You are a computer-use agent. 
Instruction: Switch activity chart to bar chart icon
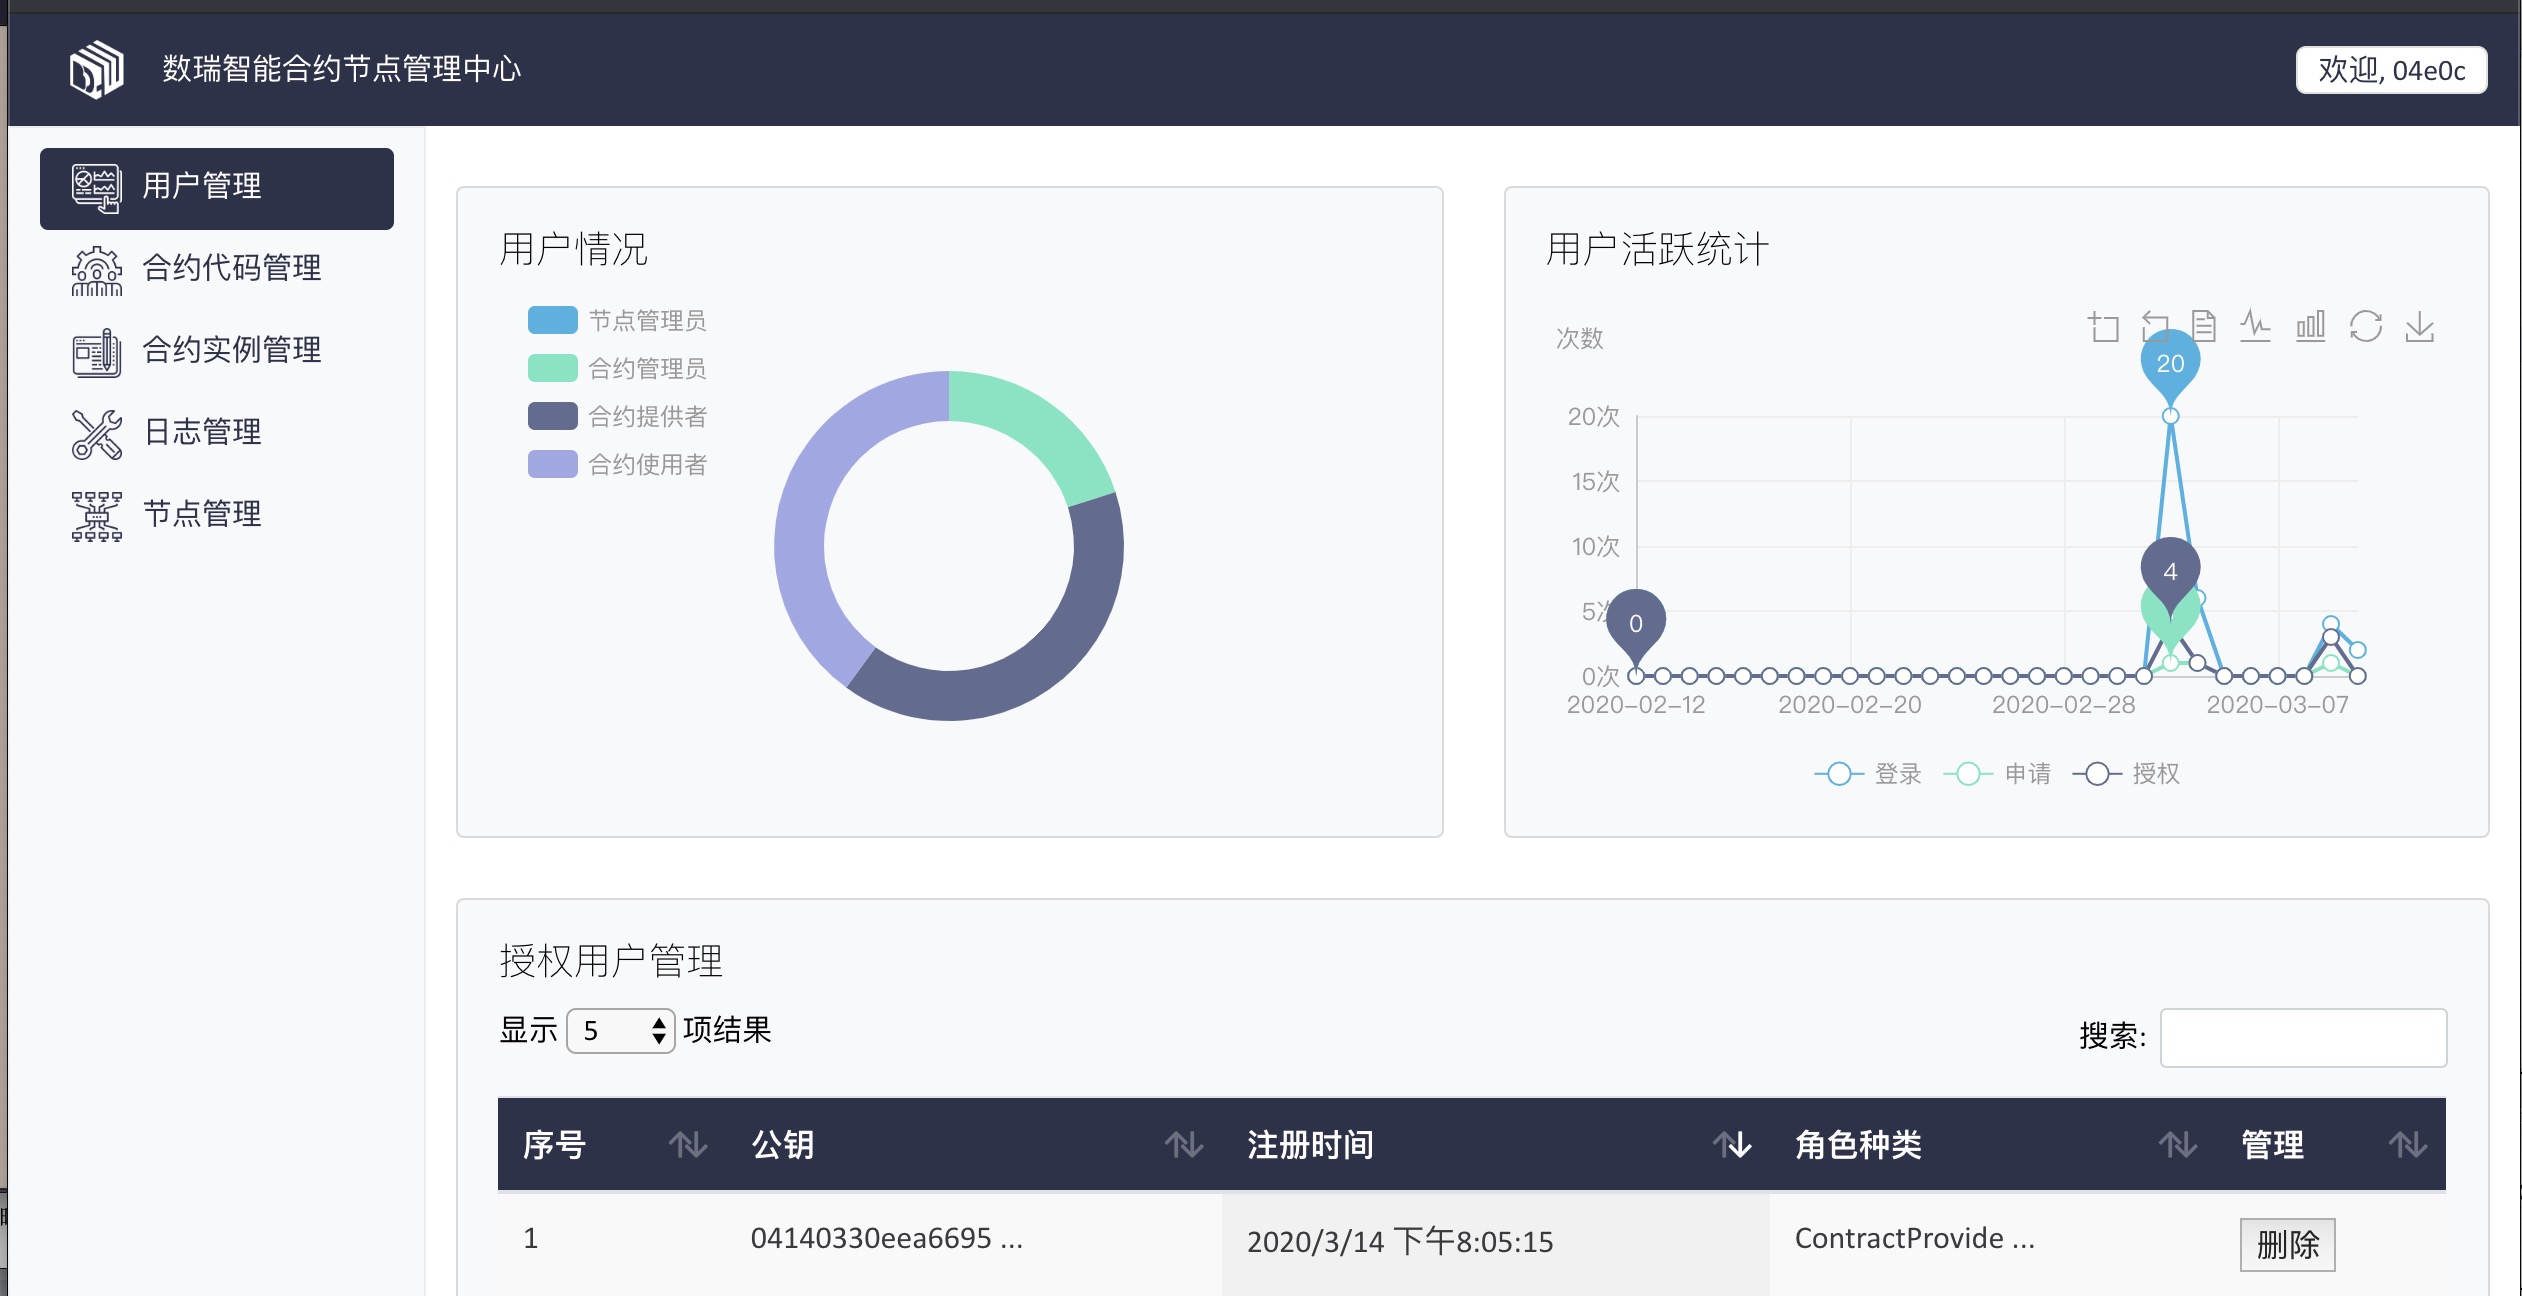2310,326
